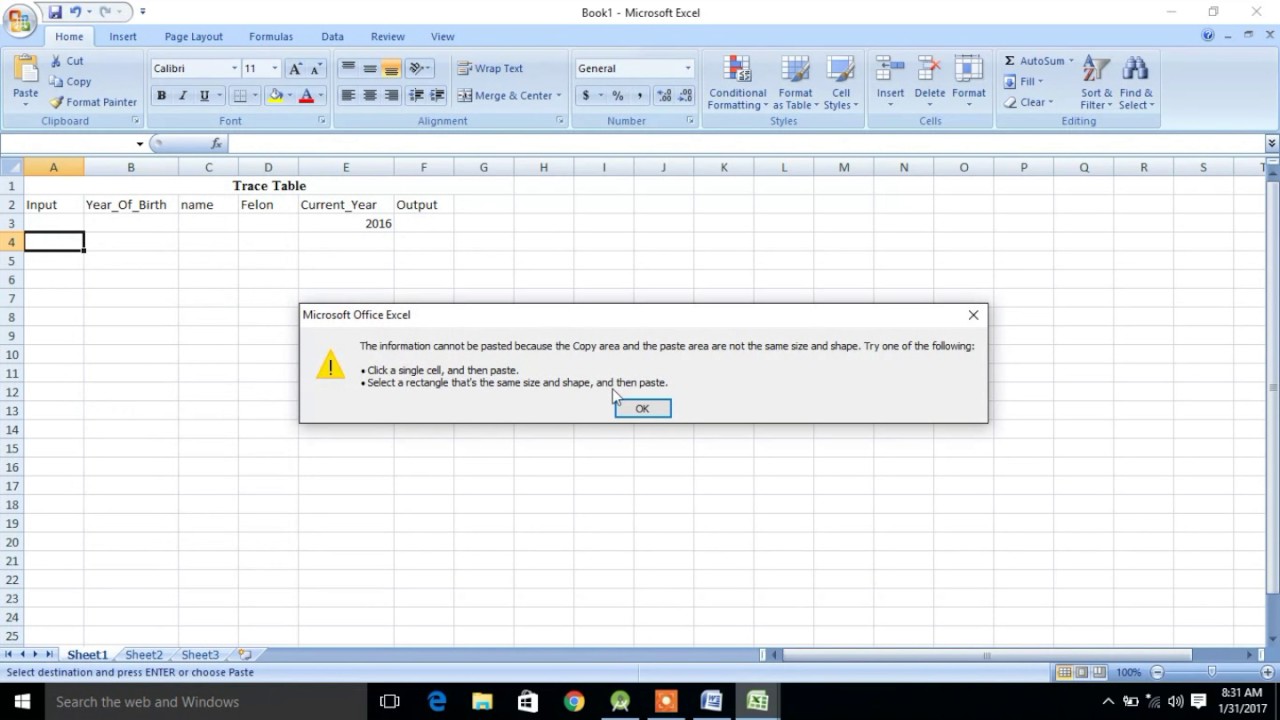Toggle Underline formatting

204,95
